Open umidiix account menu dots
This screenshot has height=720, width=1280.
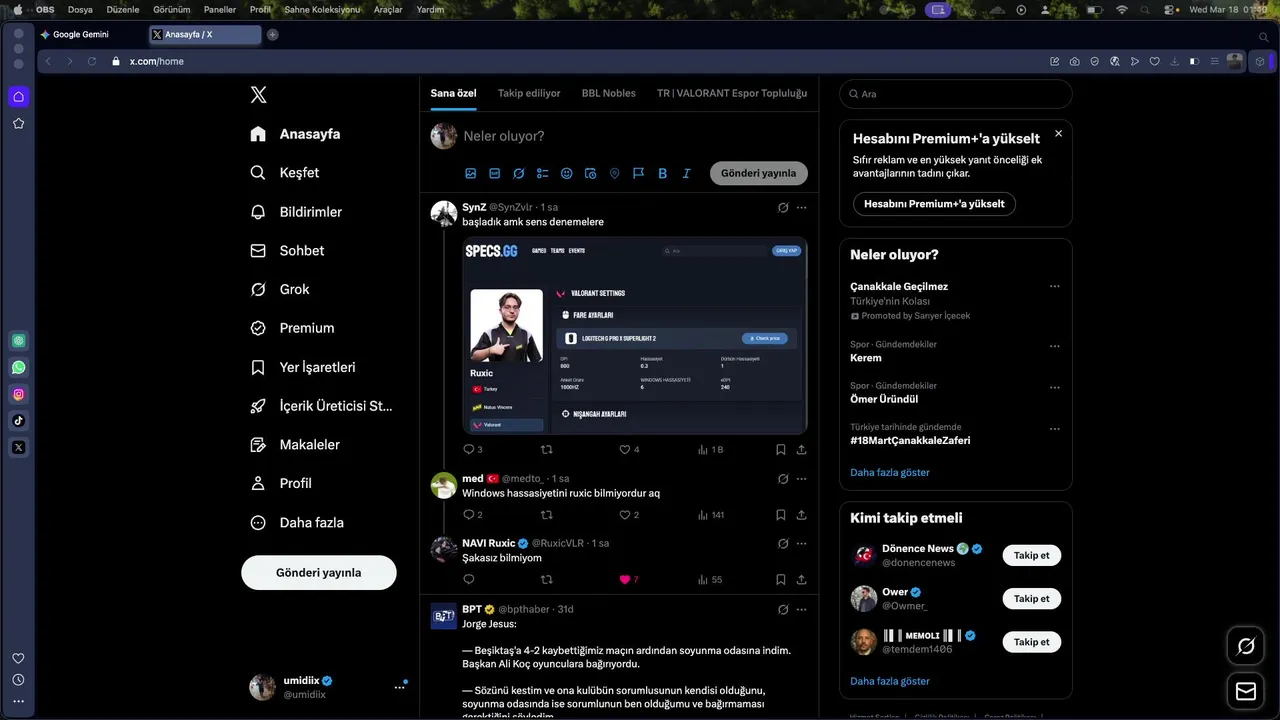399,687
